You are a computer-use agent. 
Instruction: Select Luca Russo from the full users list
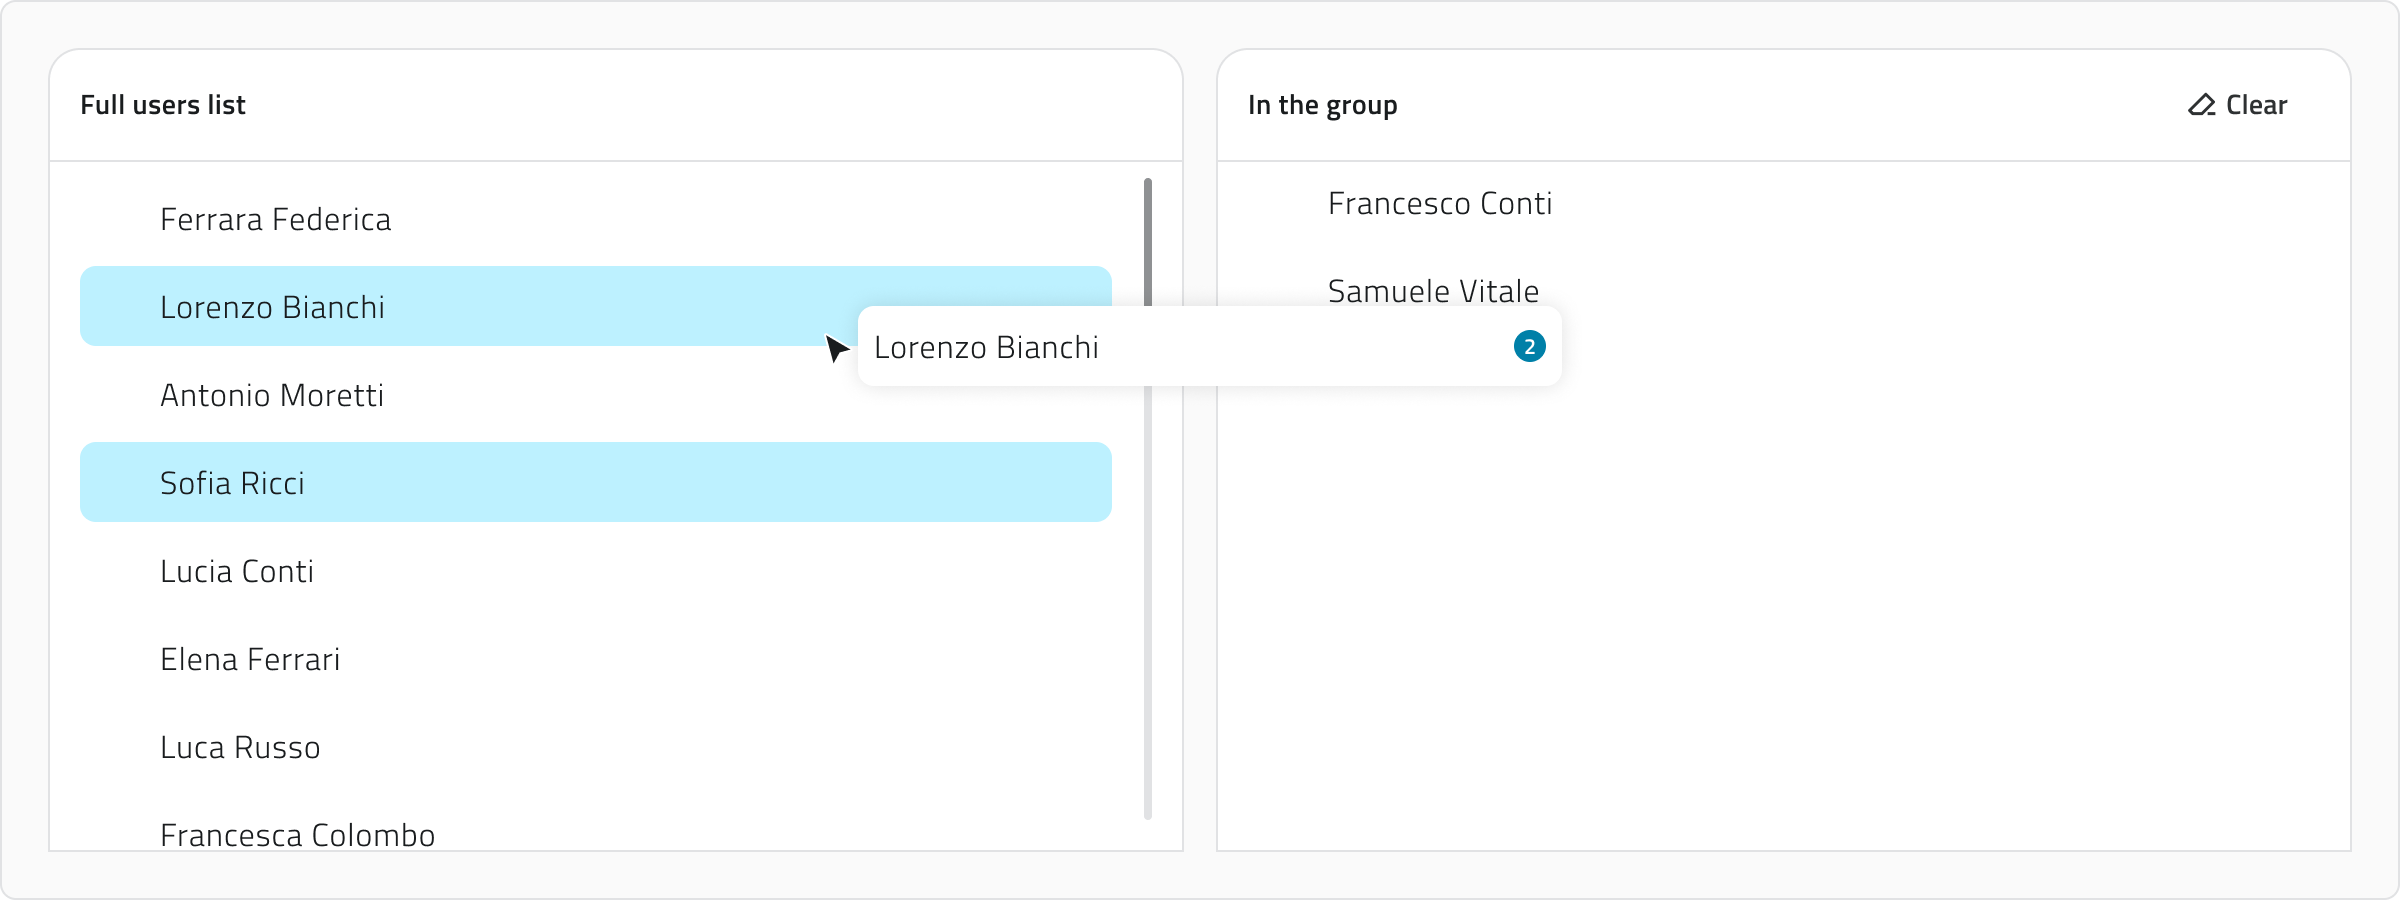(239, 746)
